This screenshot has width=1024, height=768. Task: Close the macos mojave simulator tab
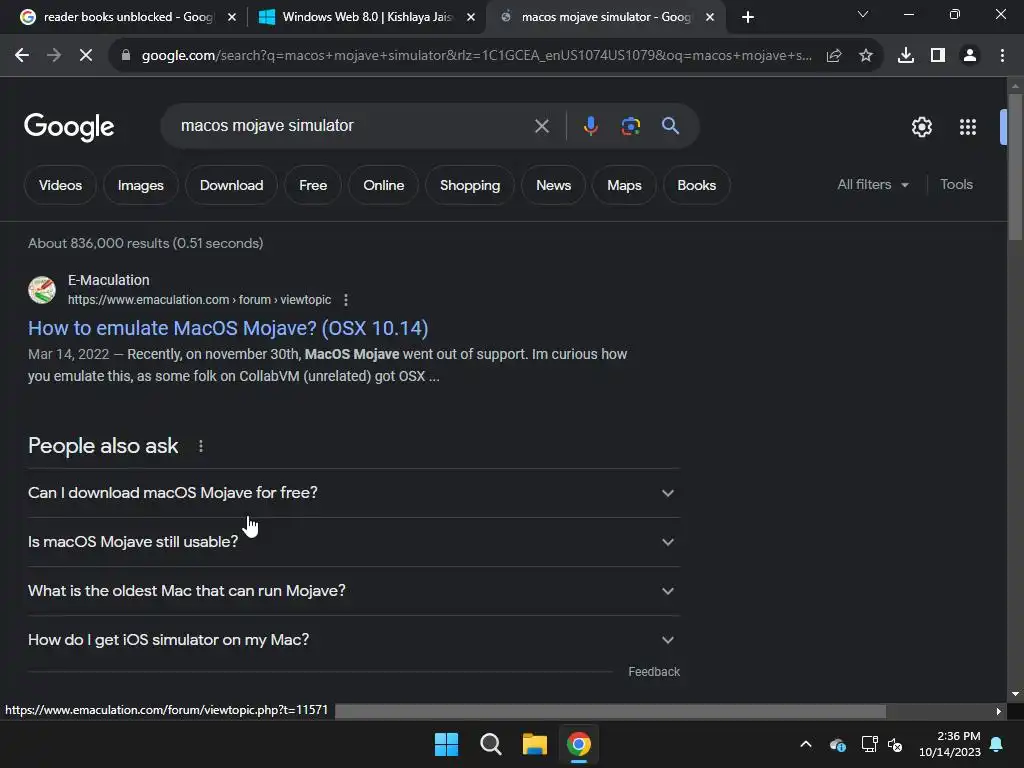click(710, 17)
